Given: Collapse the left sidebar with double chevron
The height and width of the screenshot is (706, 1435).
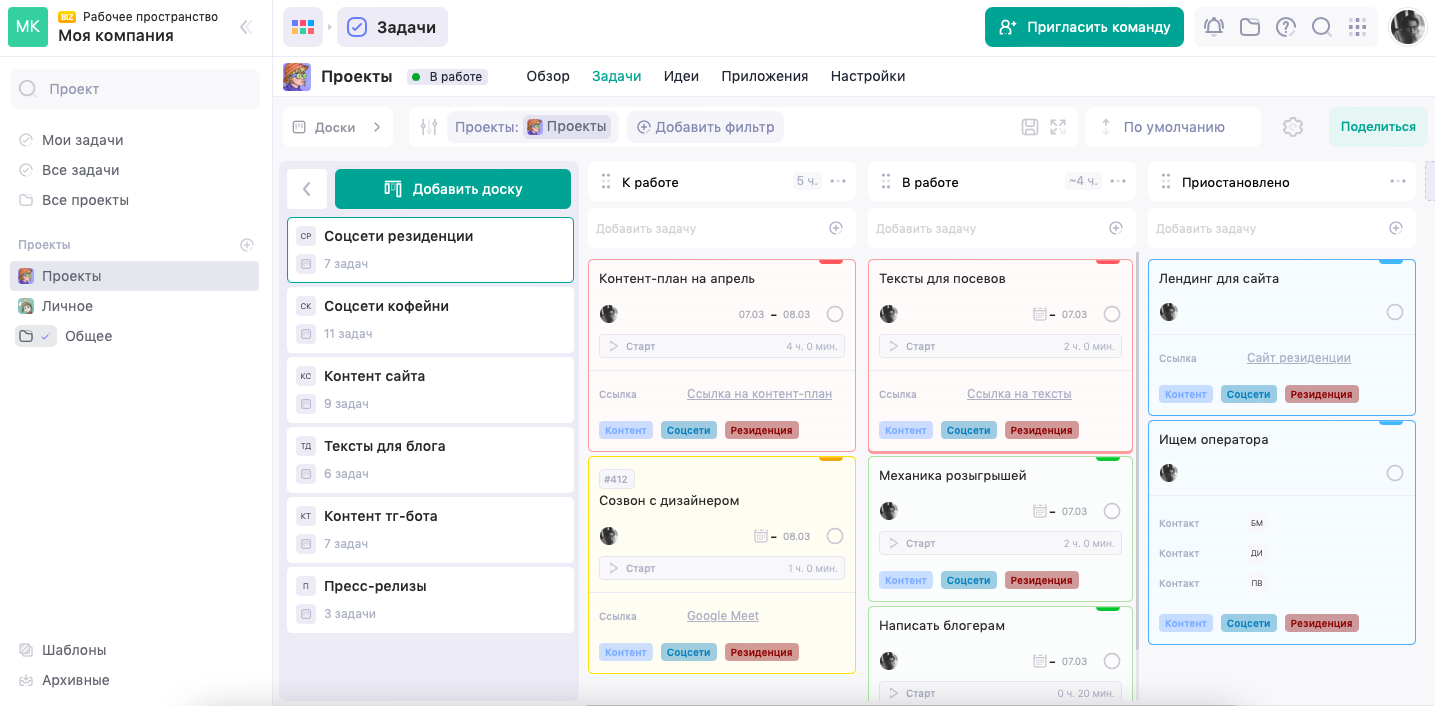Looking at the screenshot, I should coord(245,27).
